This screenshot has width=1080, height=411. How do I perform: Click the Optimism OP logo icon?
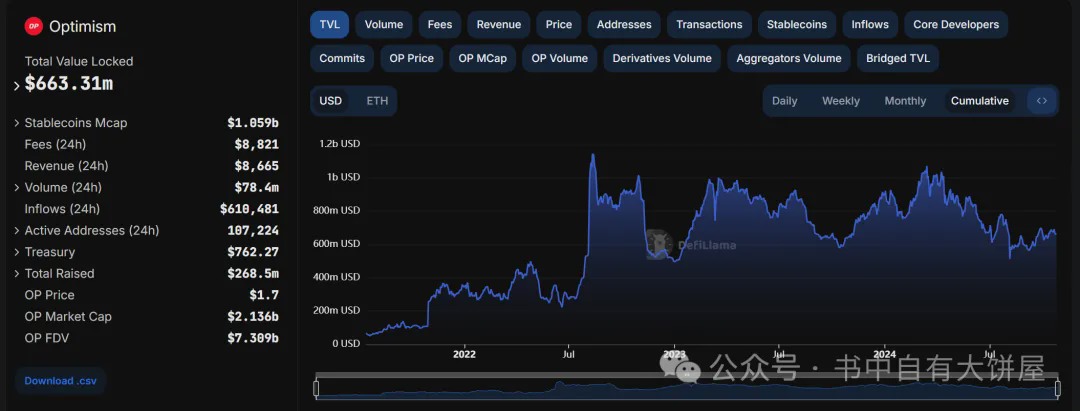(34, 27)
